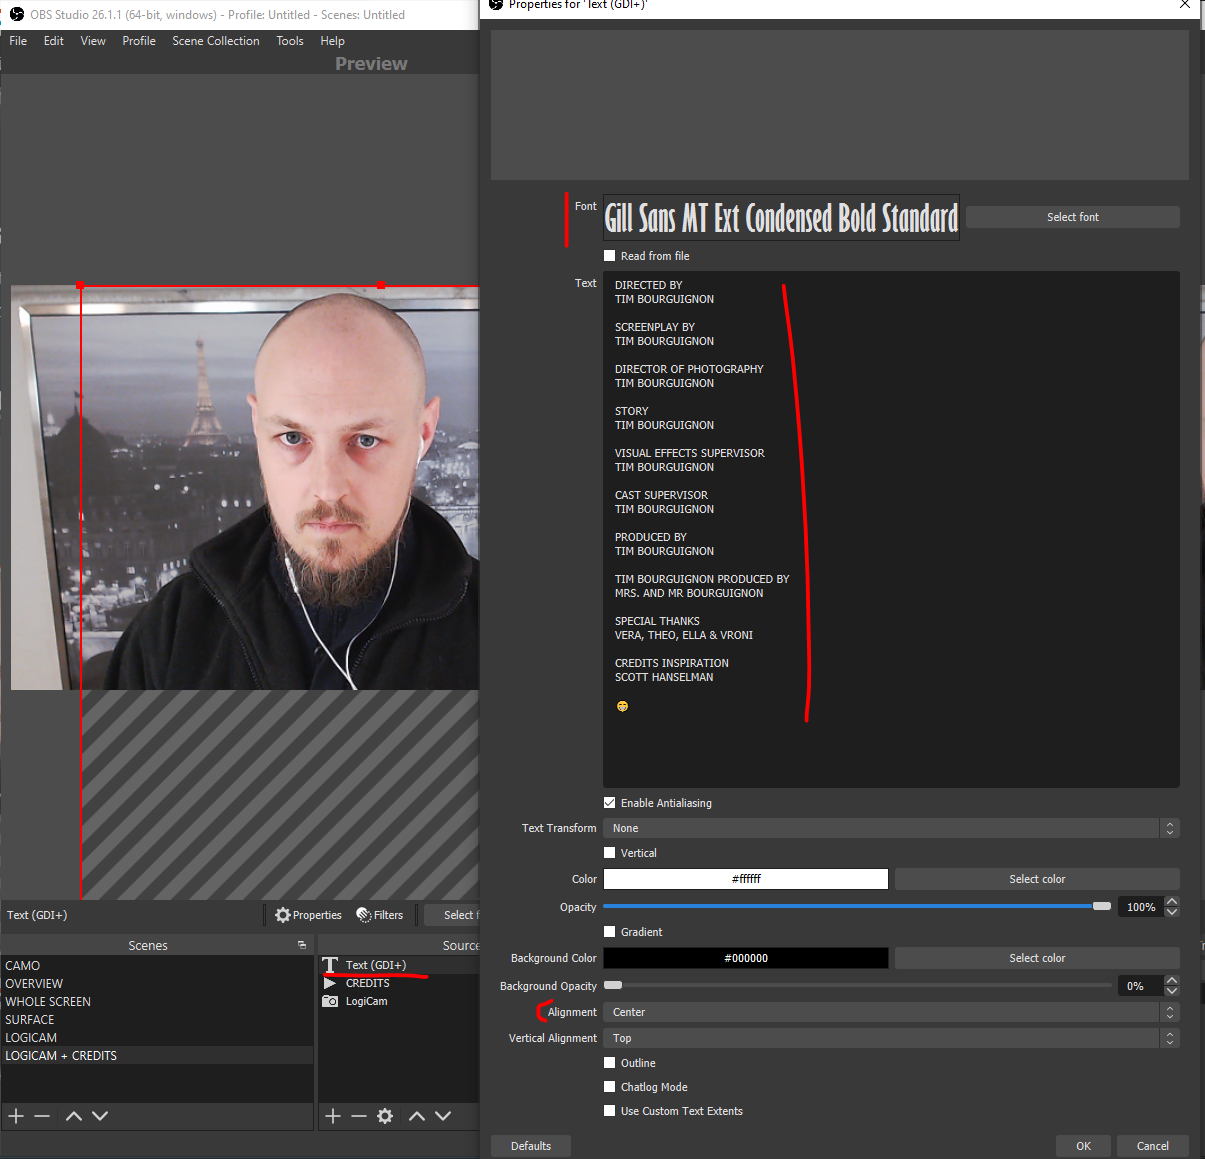1205x1159 pixels.
Task: Open the Tools menu
Action: pyautogui.click(x=289, y=41)
